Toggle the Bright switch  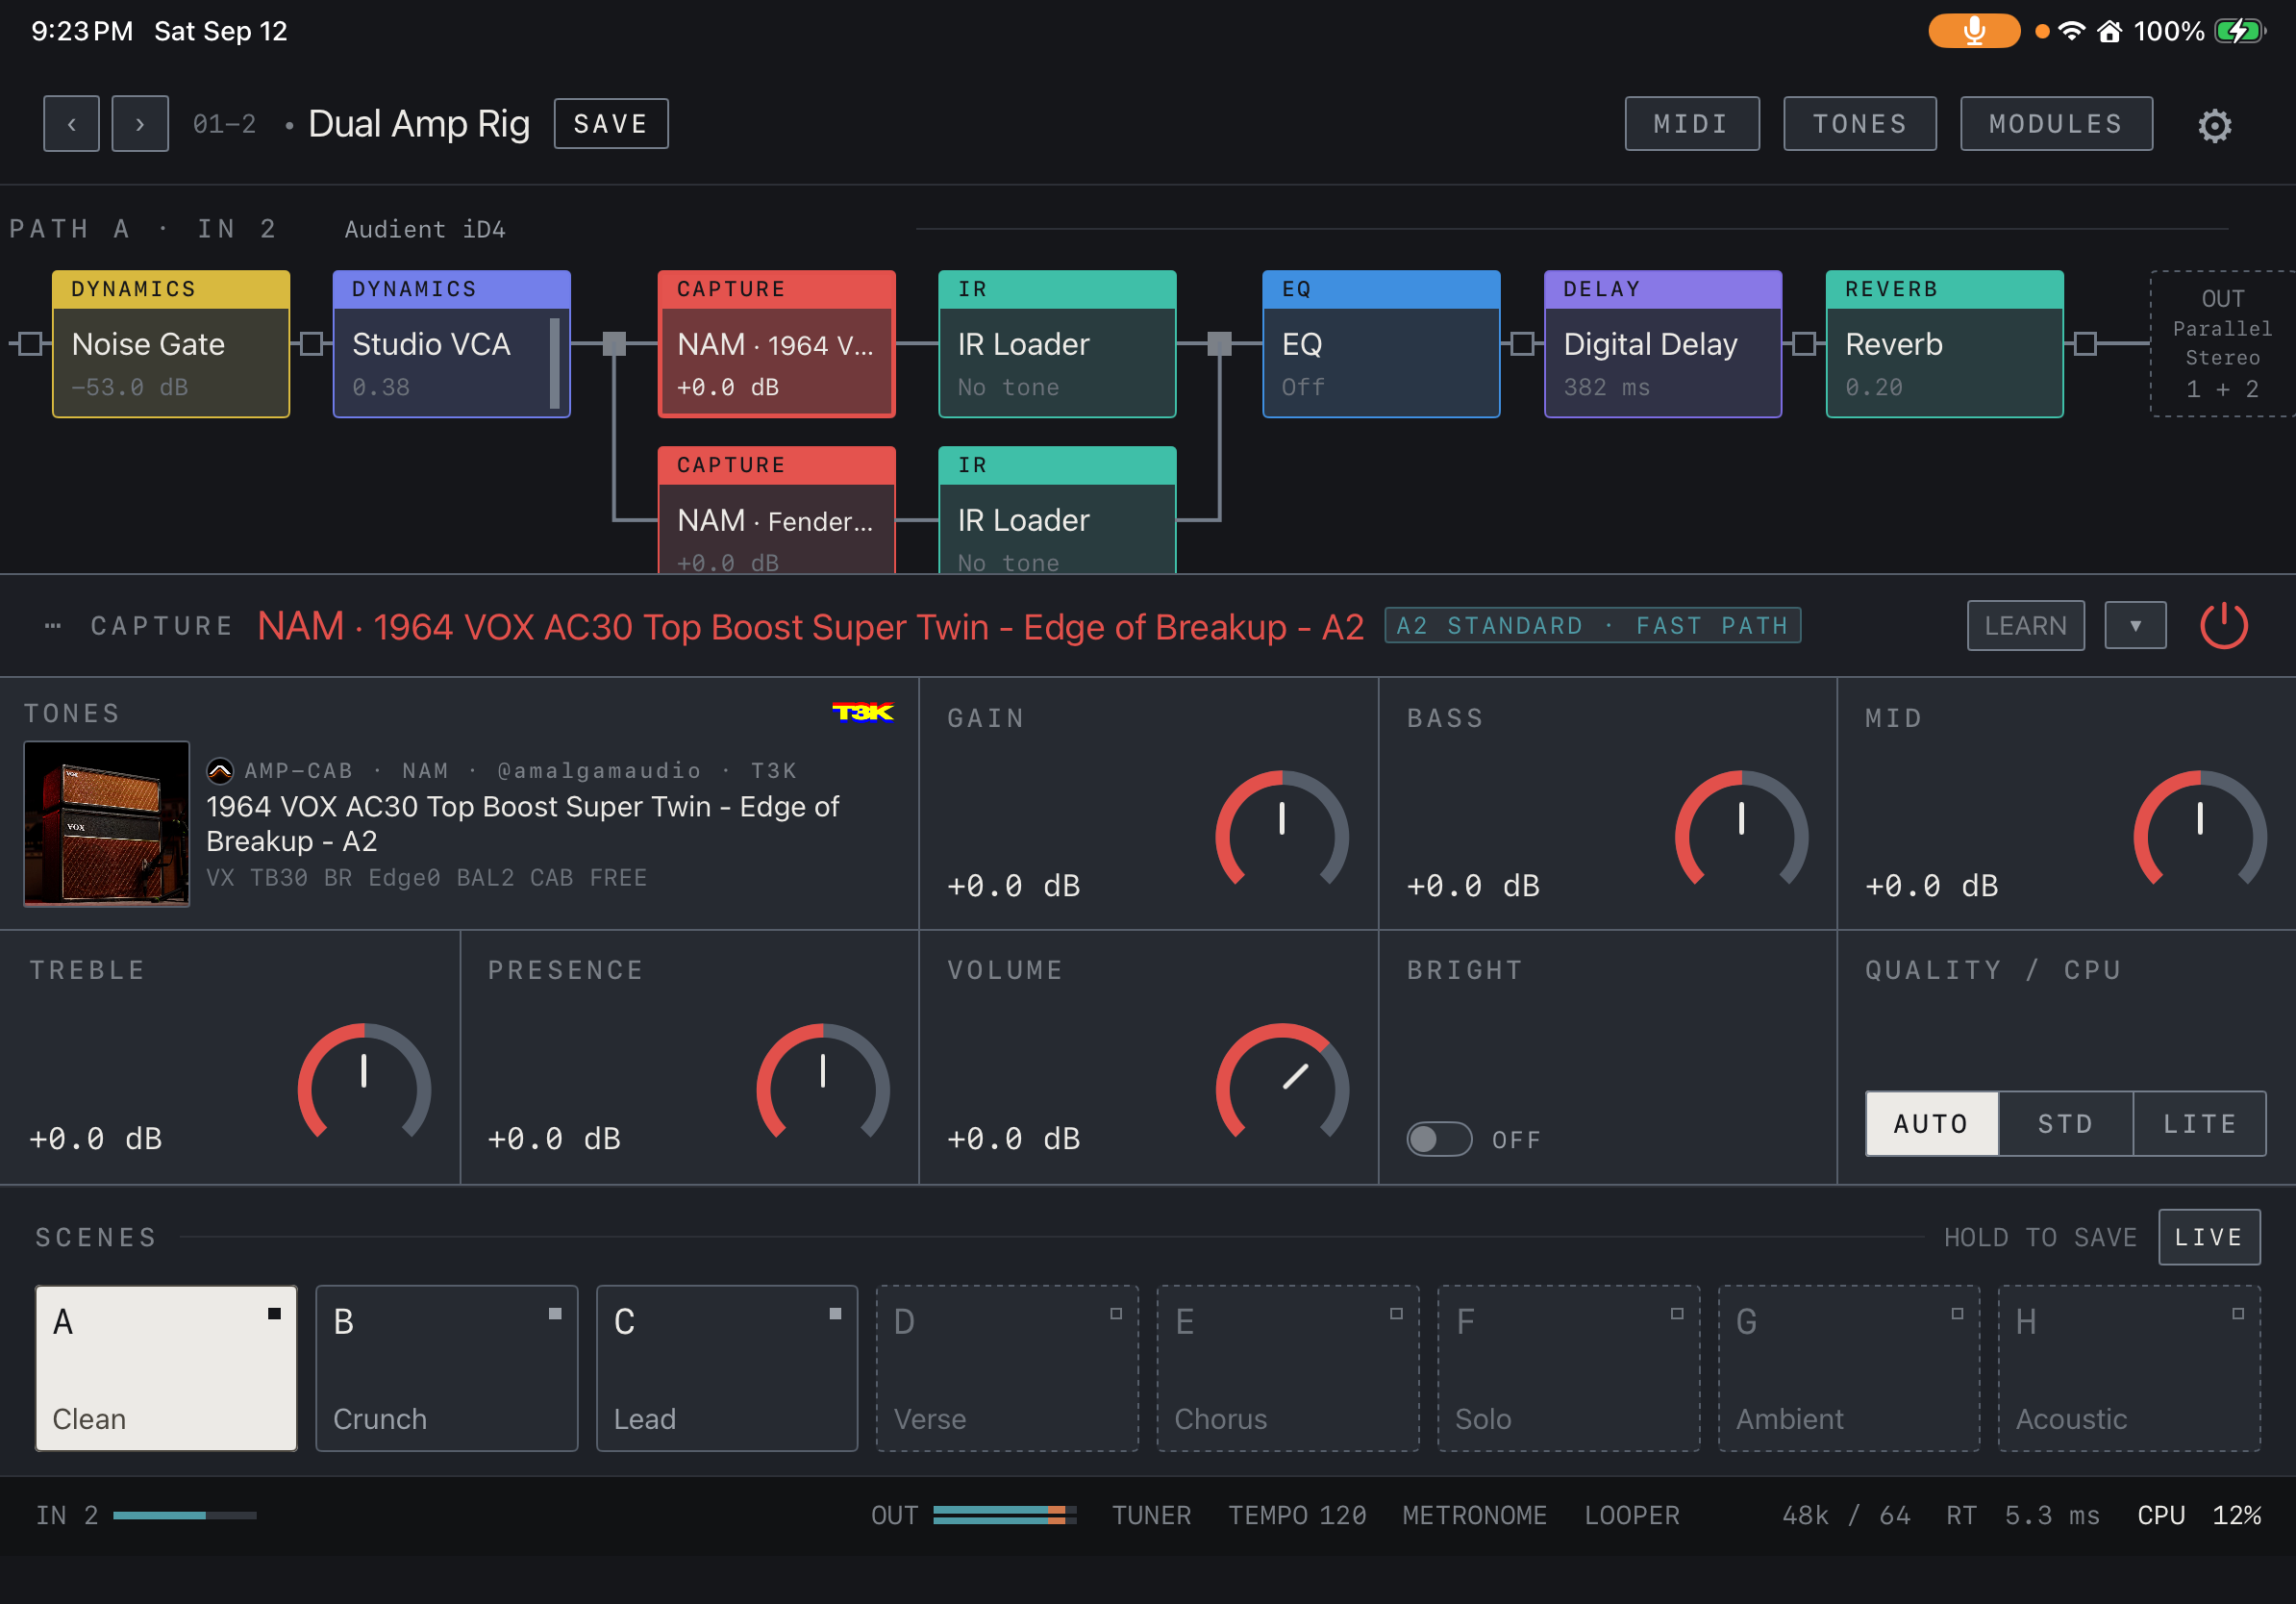coord(1439,1139)
